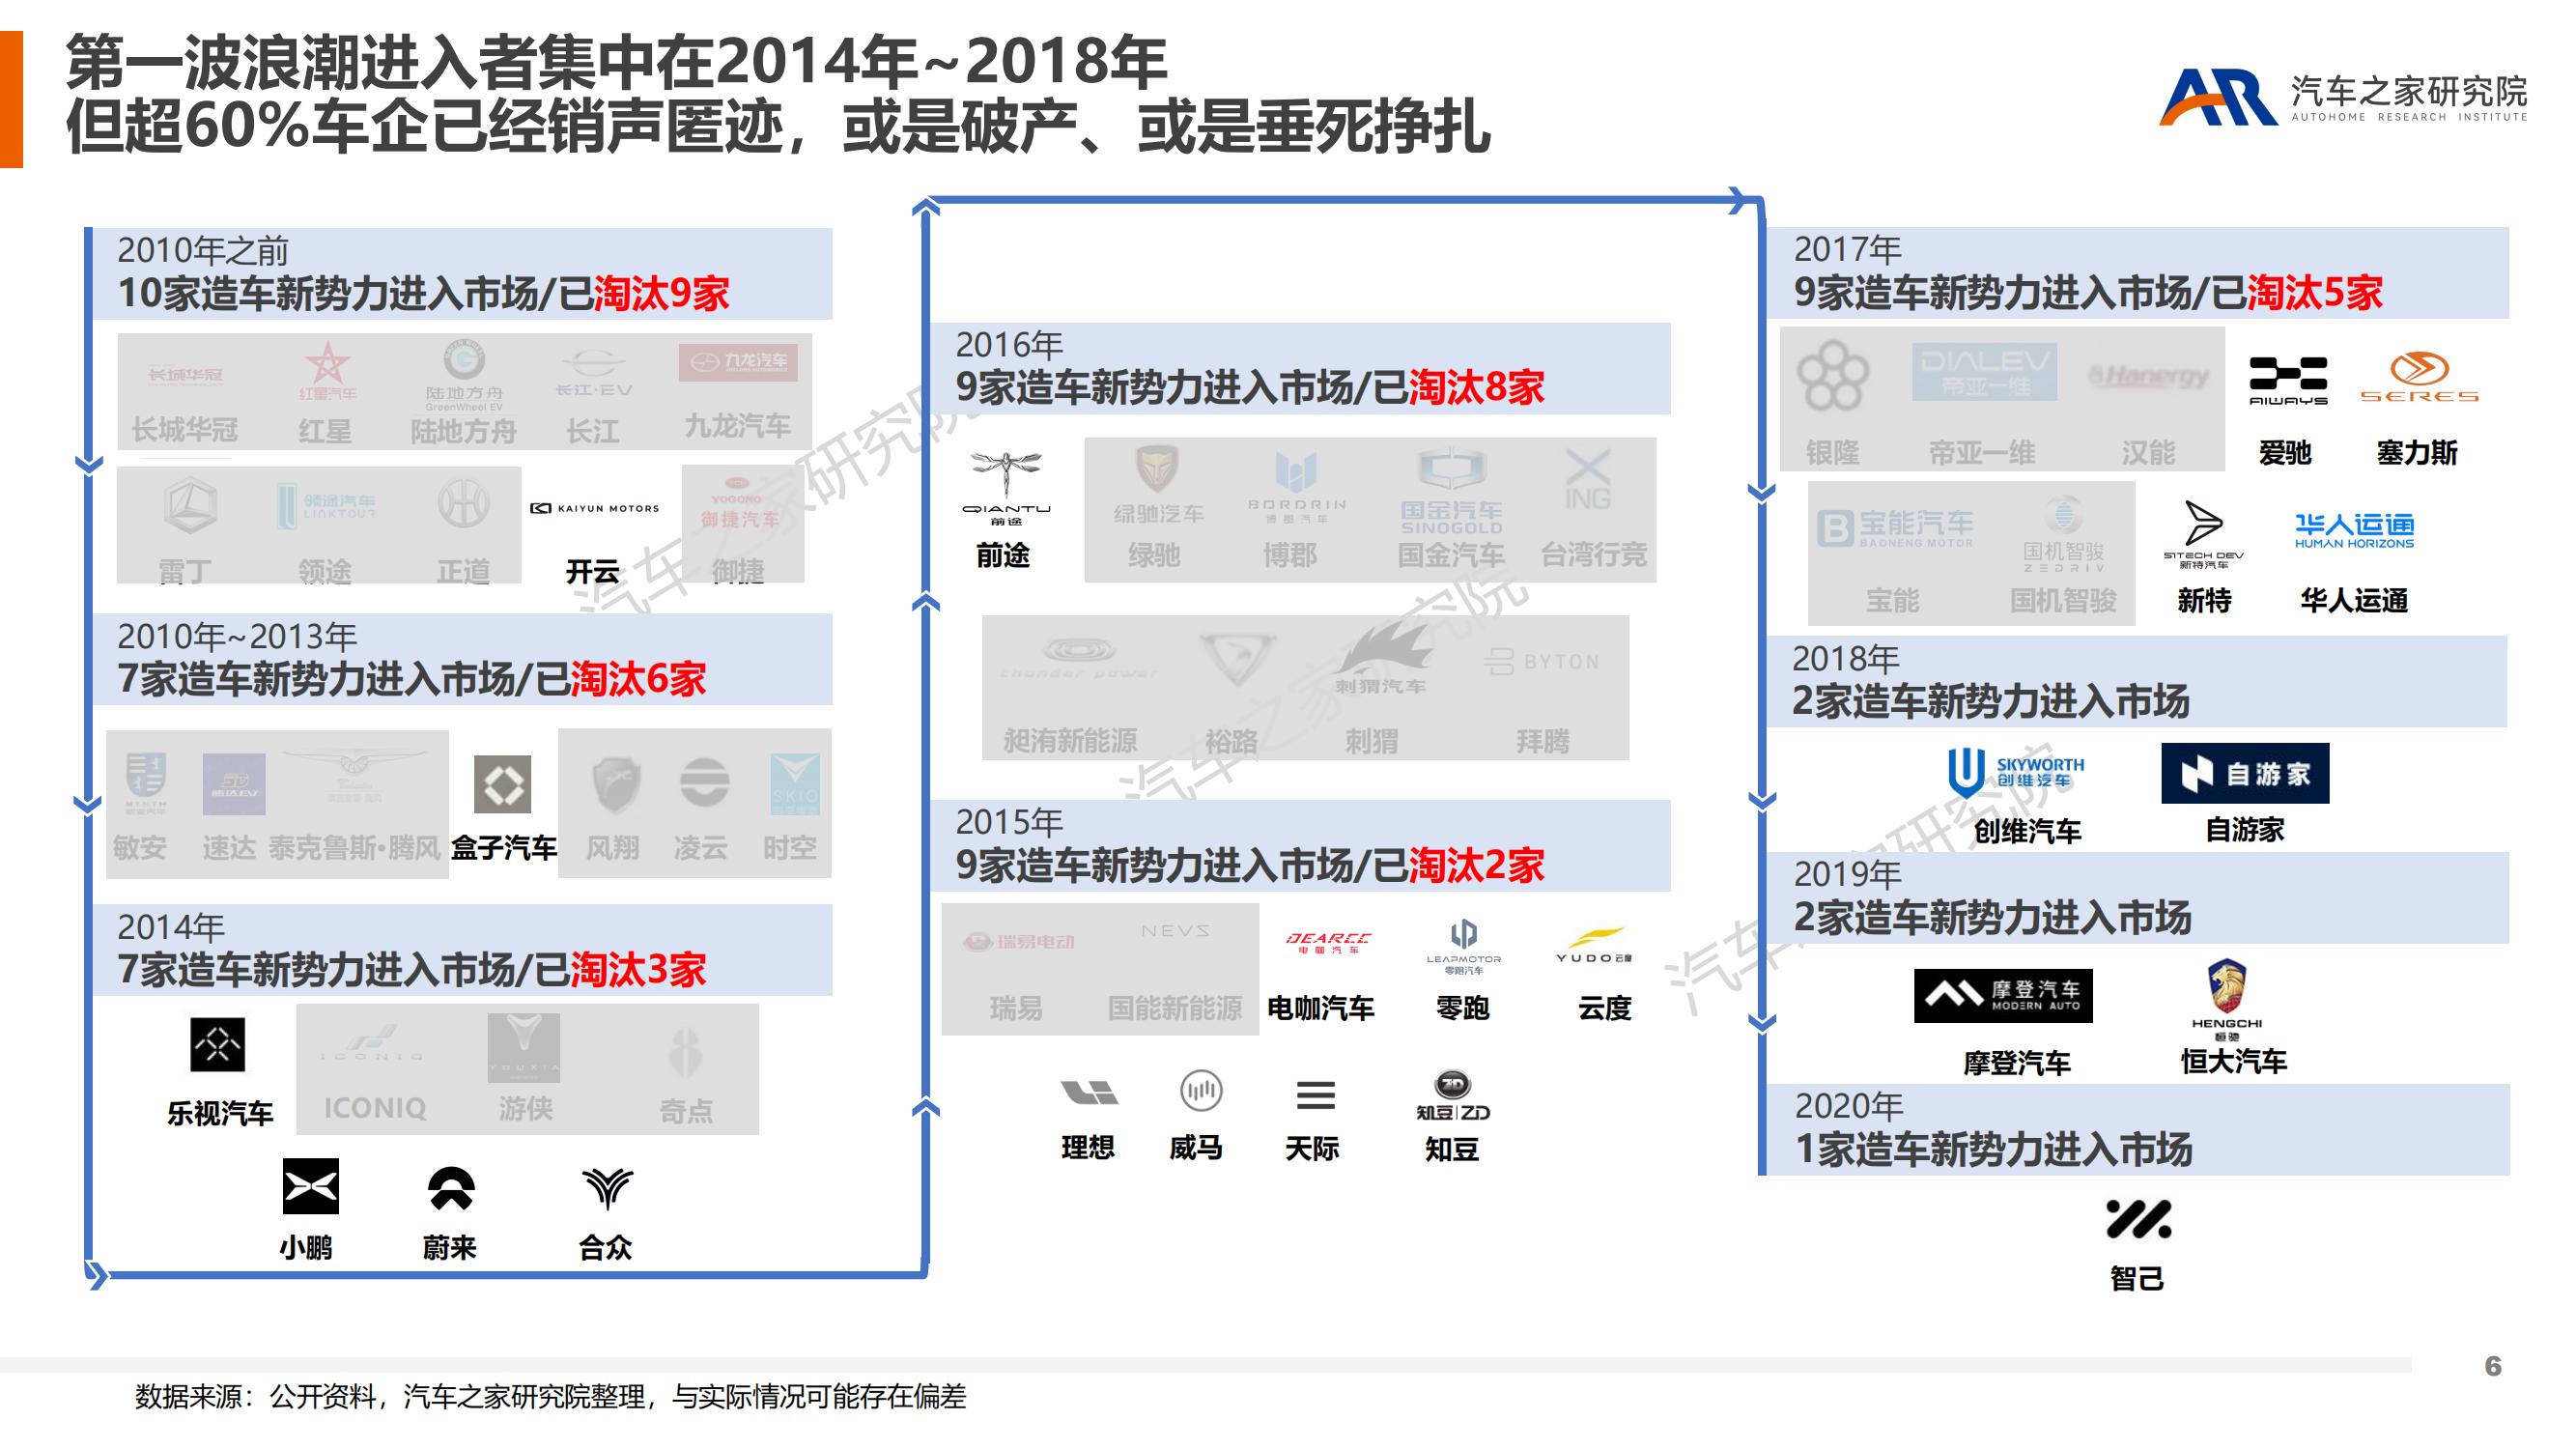Image resolution: width=2576 pixels, height=1449 pixels.
Task: Select the Skyworth (创维汽车) logo
Action: pos(2015,773)
